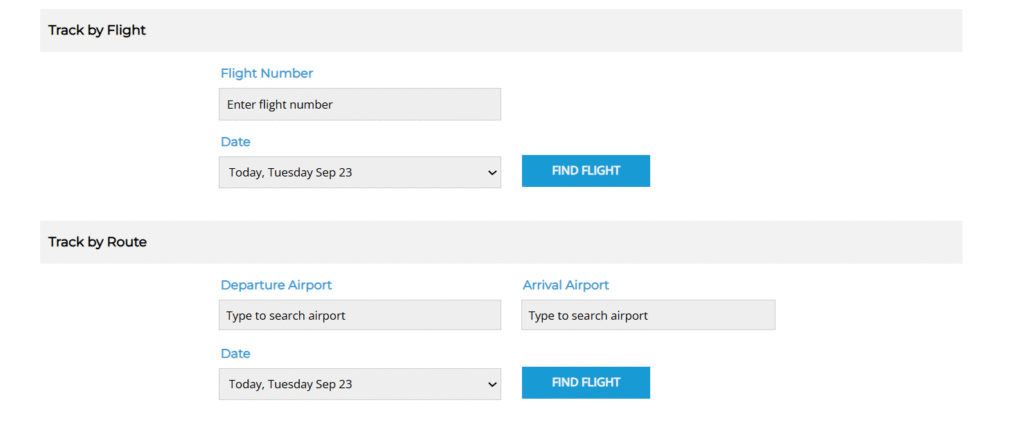Open the Date dropdown under Track by Flight
The width and height of the screenshot is (1024, 436).
coord(359,172)
